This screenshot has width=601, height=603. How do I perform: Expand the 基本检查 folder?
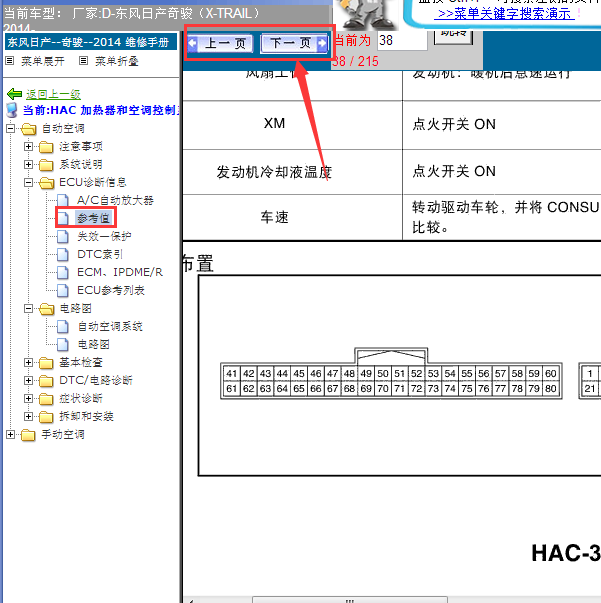[x=28, y=362]
